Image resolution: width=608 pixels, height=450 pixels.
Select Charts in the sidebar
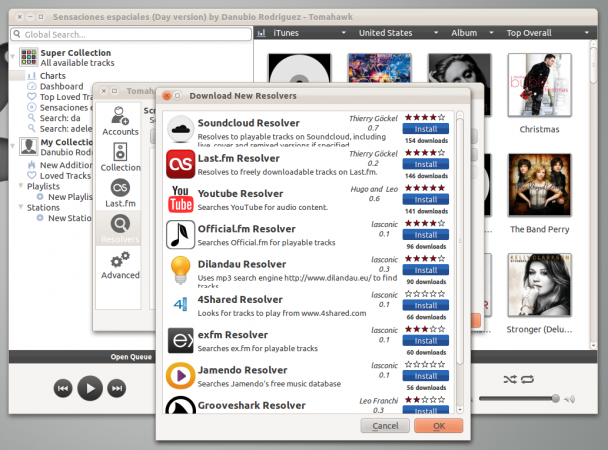coord(53,76)
